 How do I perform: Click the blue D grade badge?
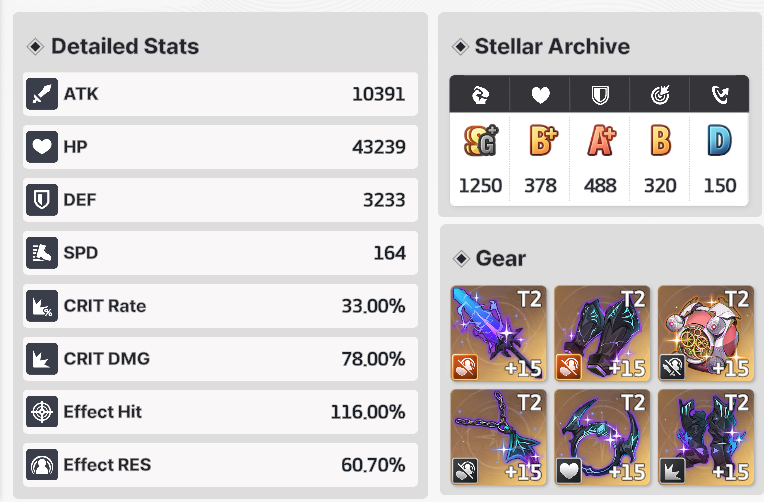720,140
